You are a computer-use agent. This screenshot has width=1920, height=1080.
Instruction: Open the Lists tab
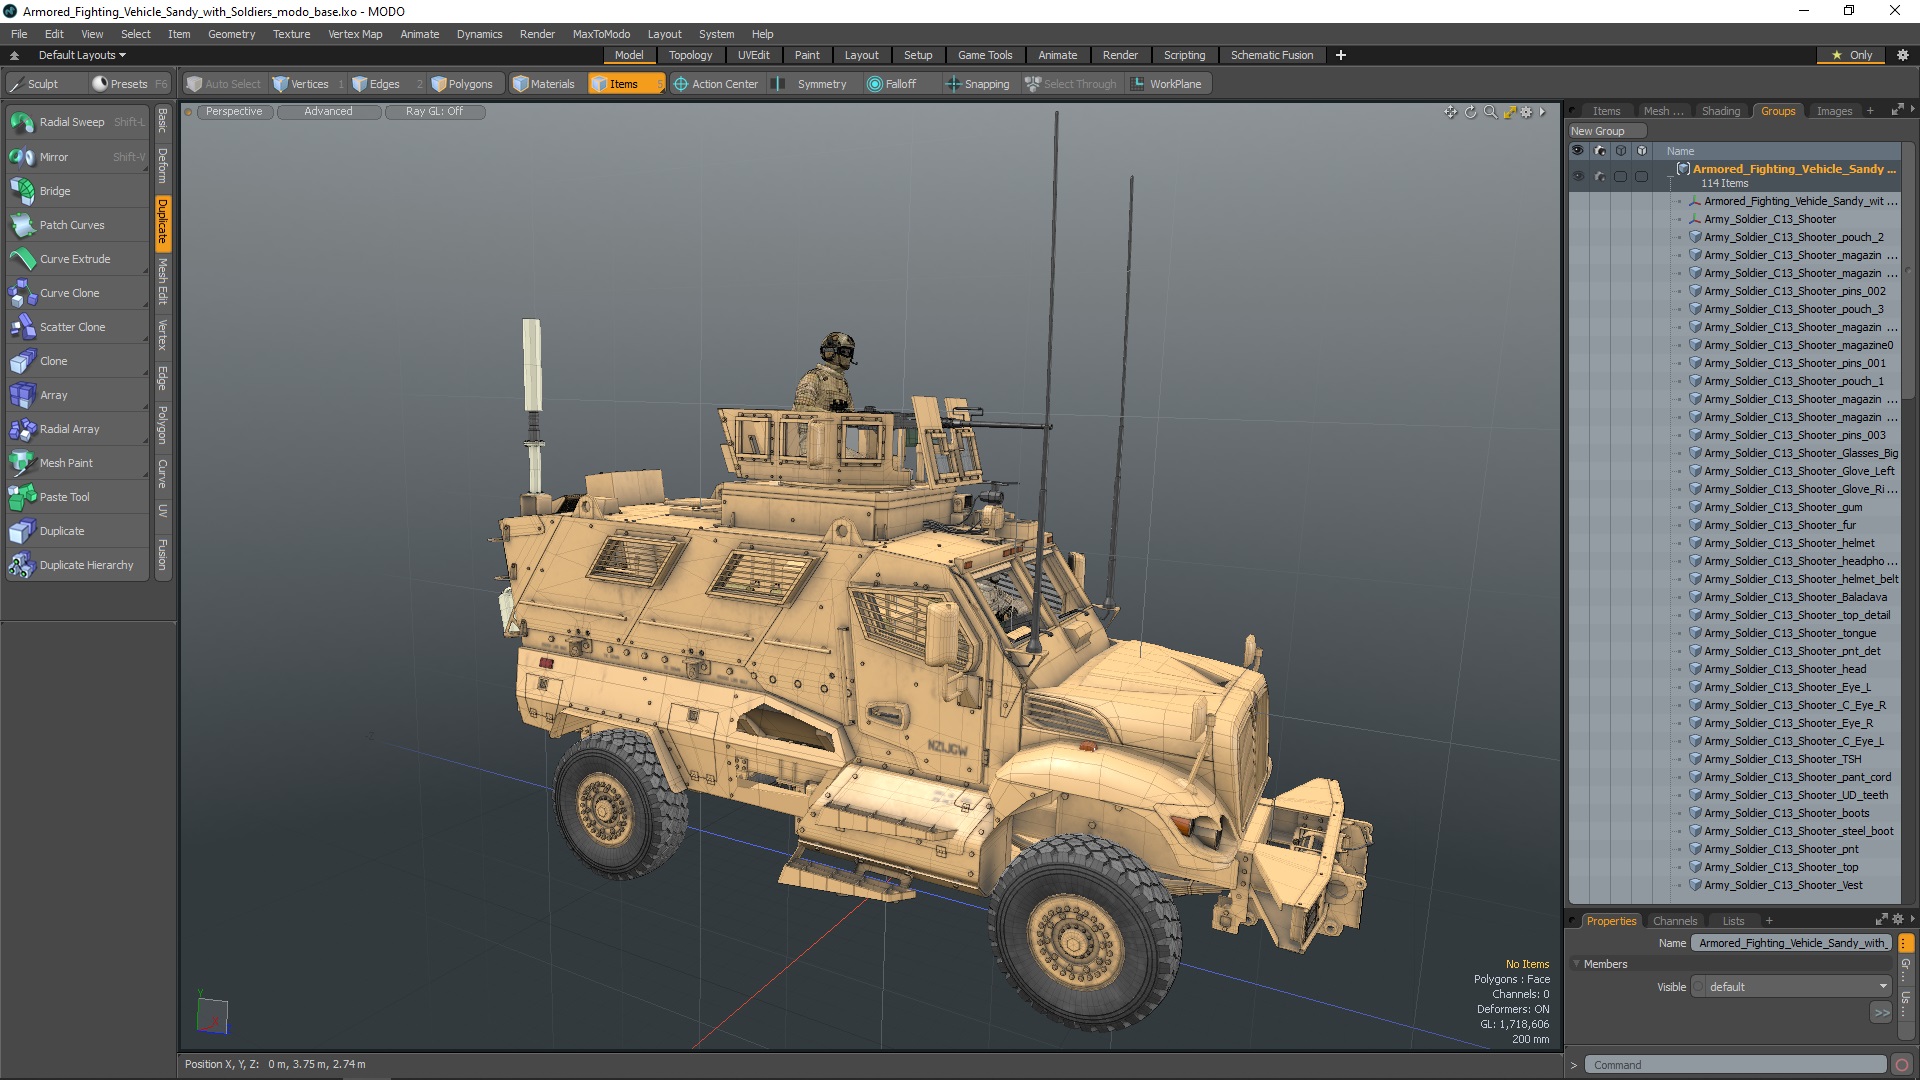tap(1733, 921)
